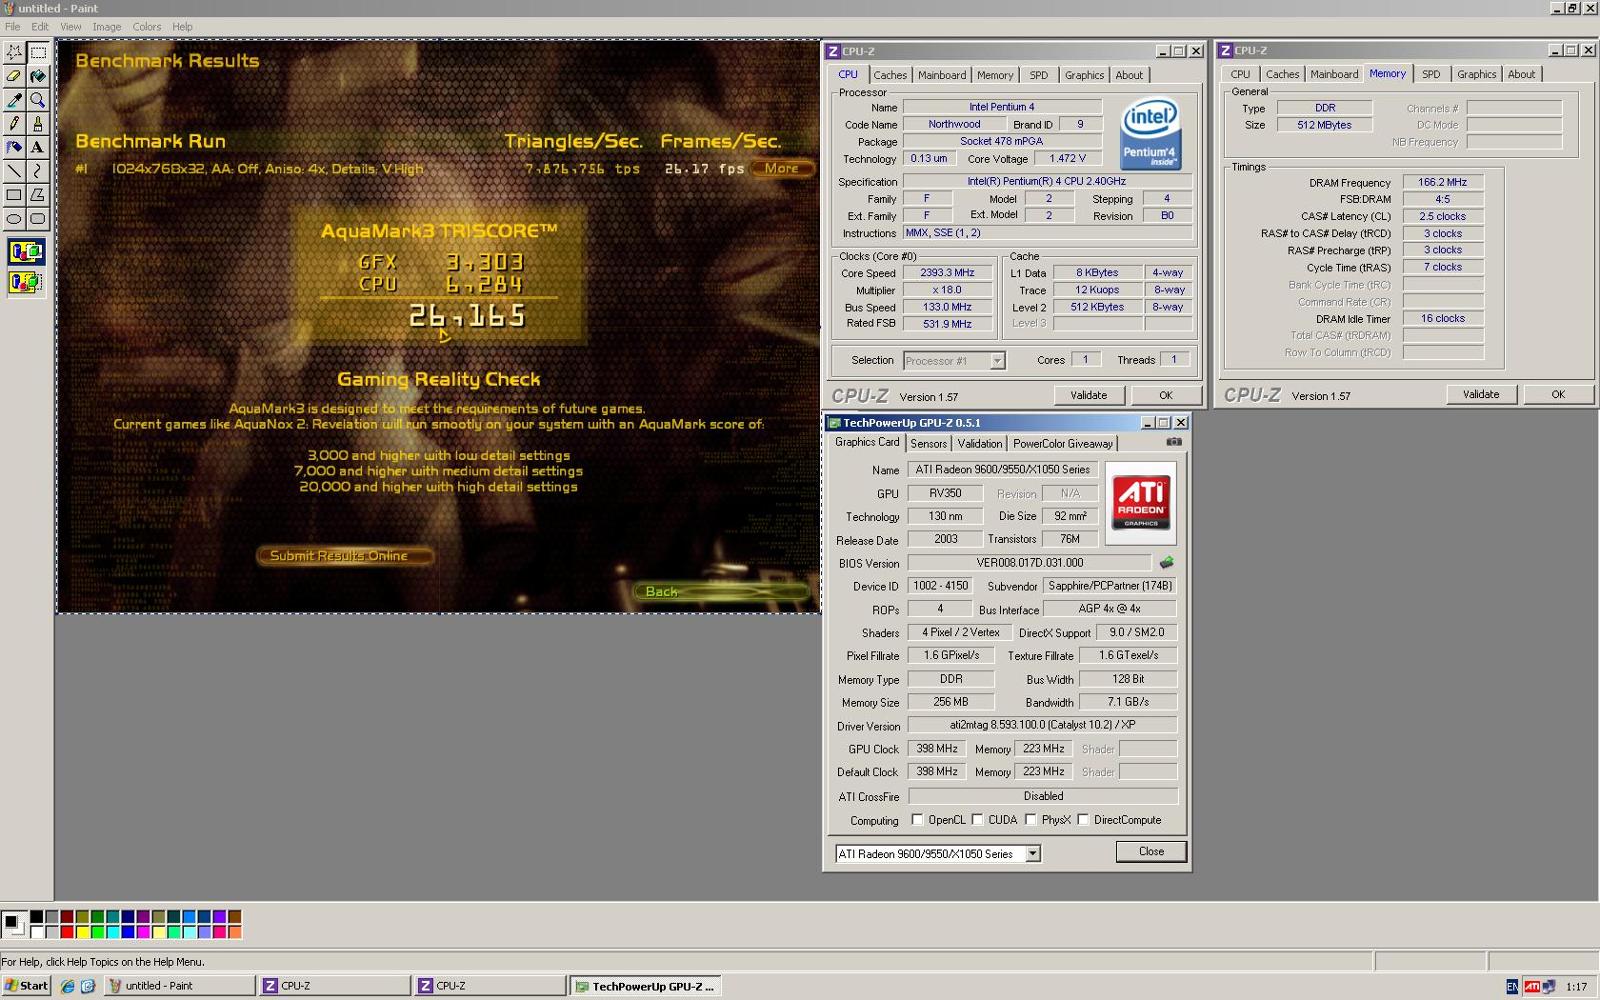Toggle the DirectCompute checkbox in GPU-Z
The image size is (1600, 1000).
(1083, 820)
